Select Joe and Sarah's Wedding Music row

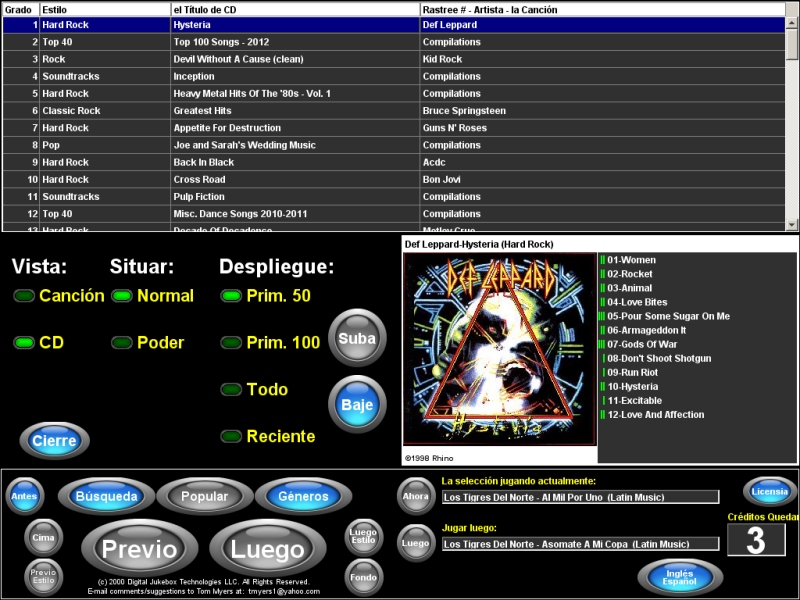(394, 145)
